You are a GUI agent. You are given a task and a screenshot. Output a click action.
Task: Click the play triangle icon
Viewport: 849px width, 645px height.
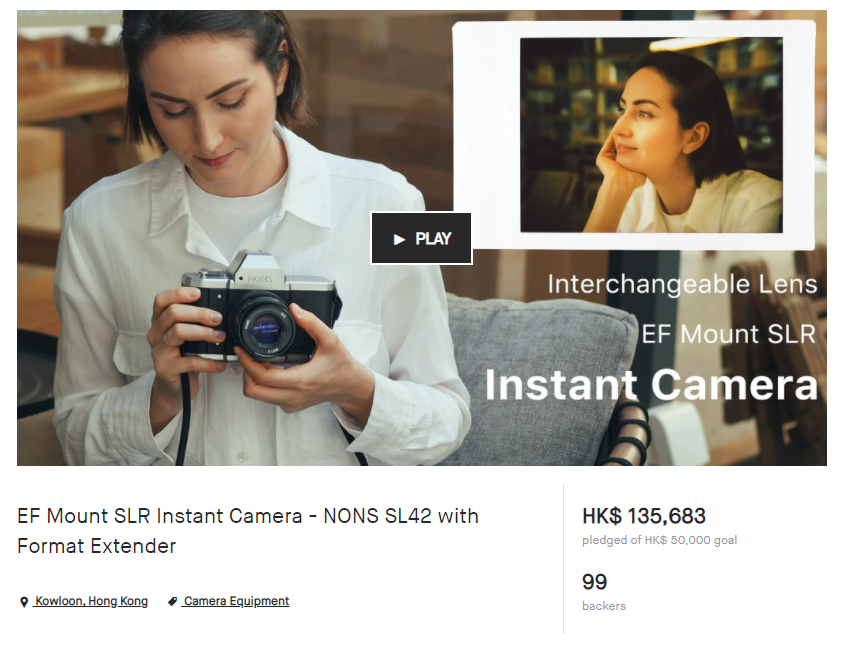tap(399, 239)
